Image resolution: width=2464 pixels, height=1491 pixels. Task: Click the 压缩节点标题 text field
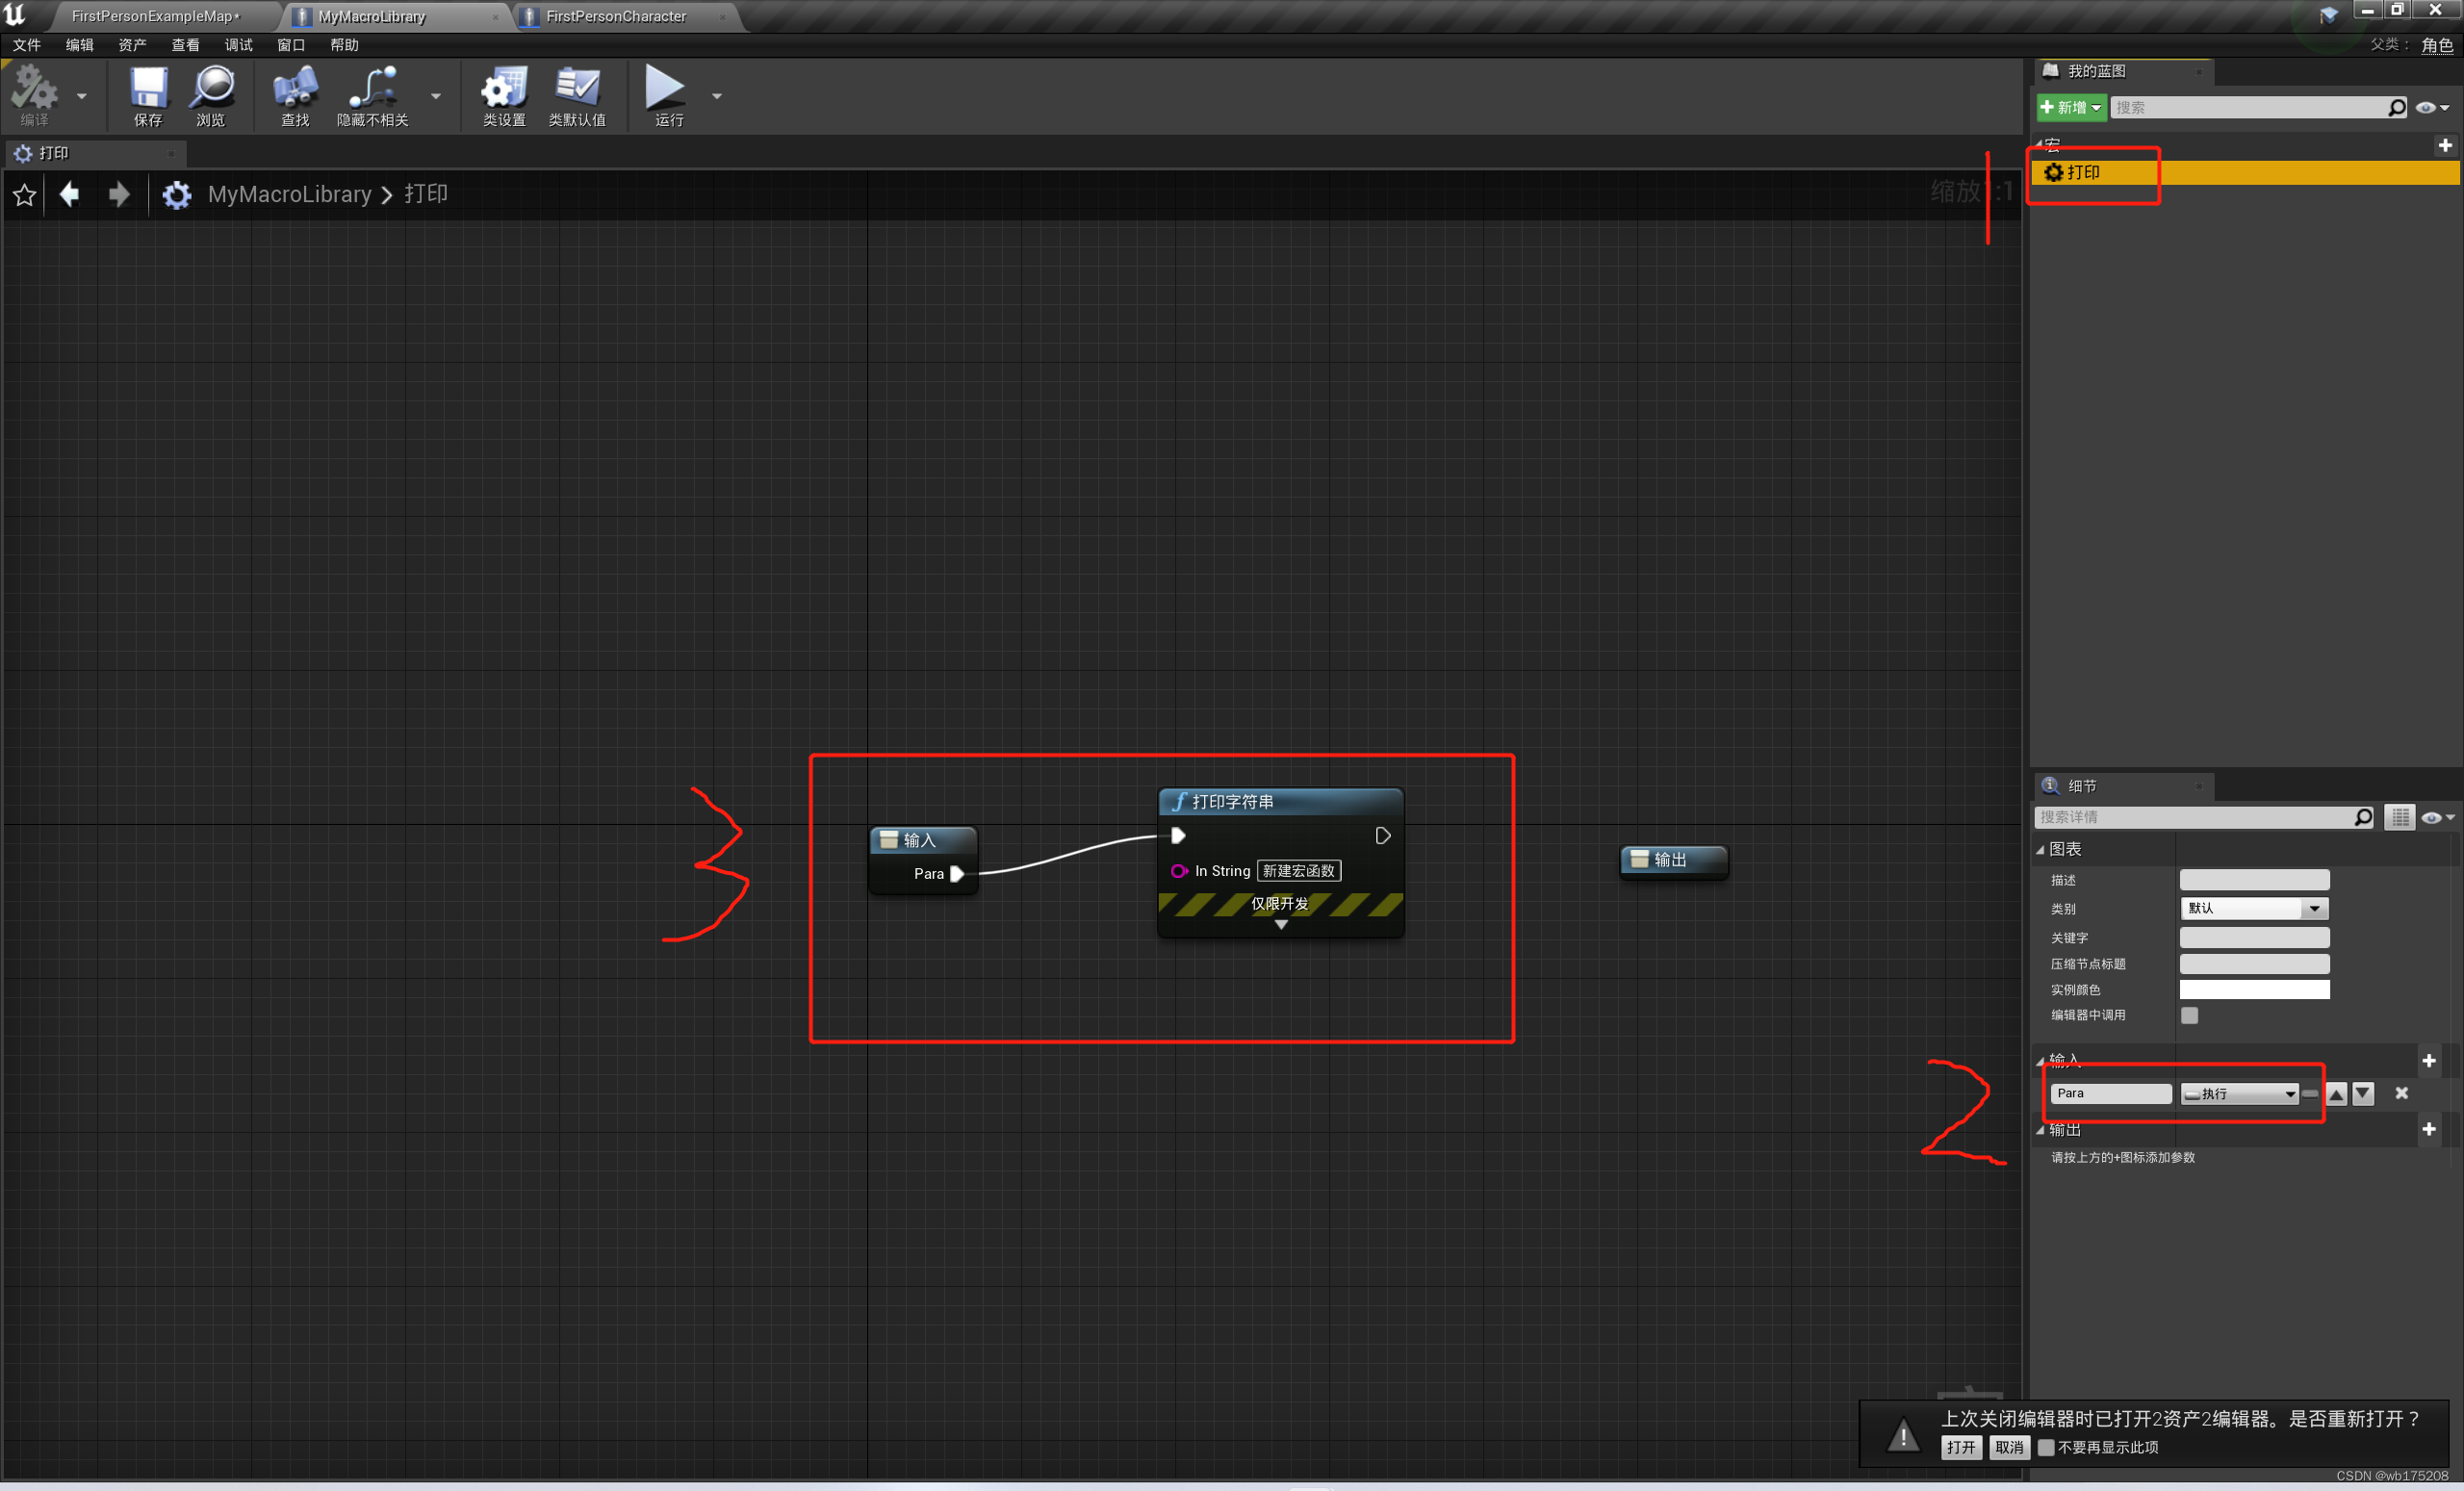pos(2254,964)
